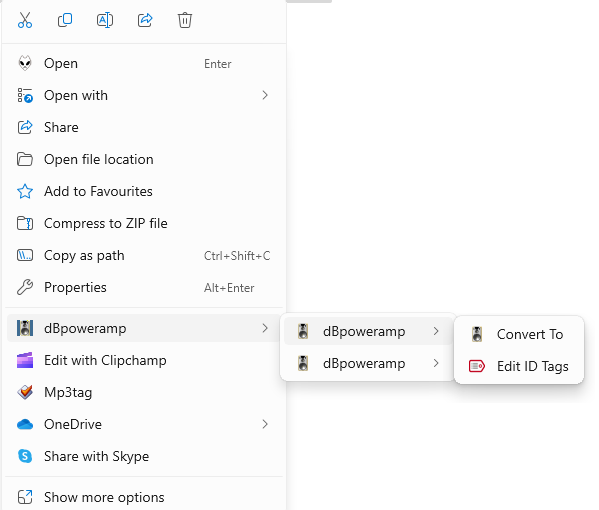The image size is (599, 510).
Task: Select Show more options
Action: (x=144, y=497)
